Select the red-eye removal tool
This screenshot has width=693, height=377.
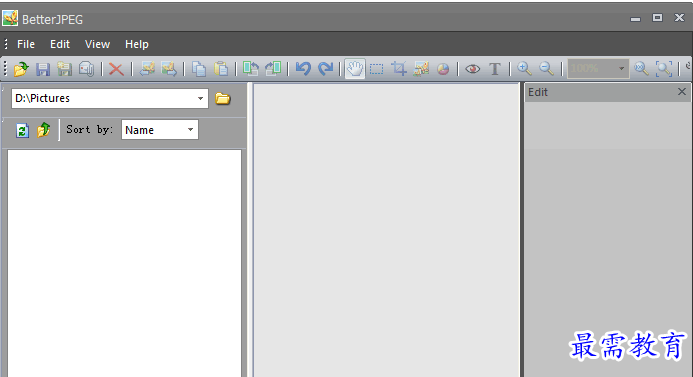473,69
